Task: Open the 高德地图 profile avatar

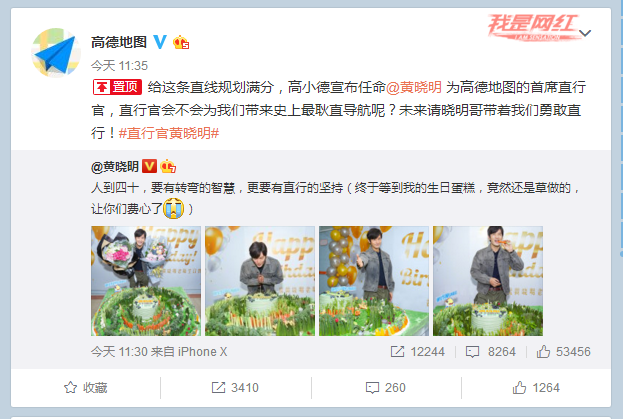Action: [56, 53]
